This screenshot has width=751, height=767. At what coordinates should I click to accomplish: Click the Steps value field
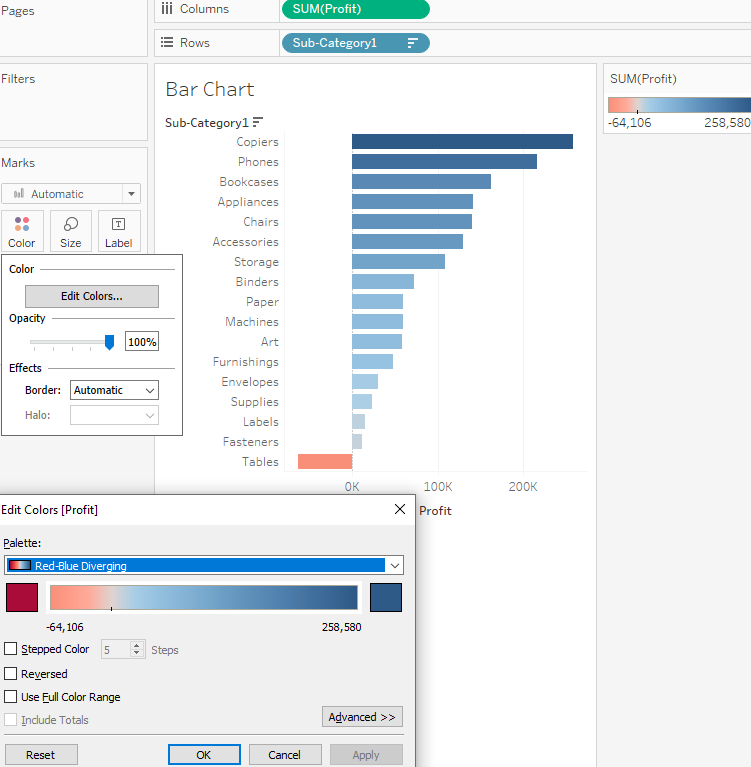coord(115,650)
